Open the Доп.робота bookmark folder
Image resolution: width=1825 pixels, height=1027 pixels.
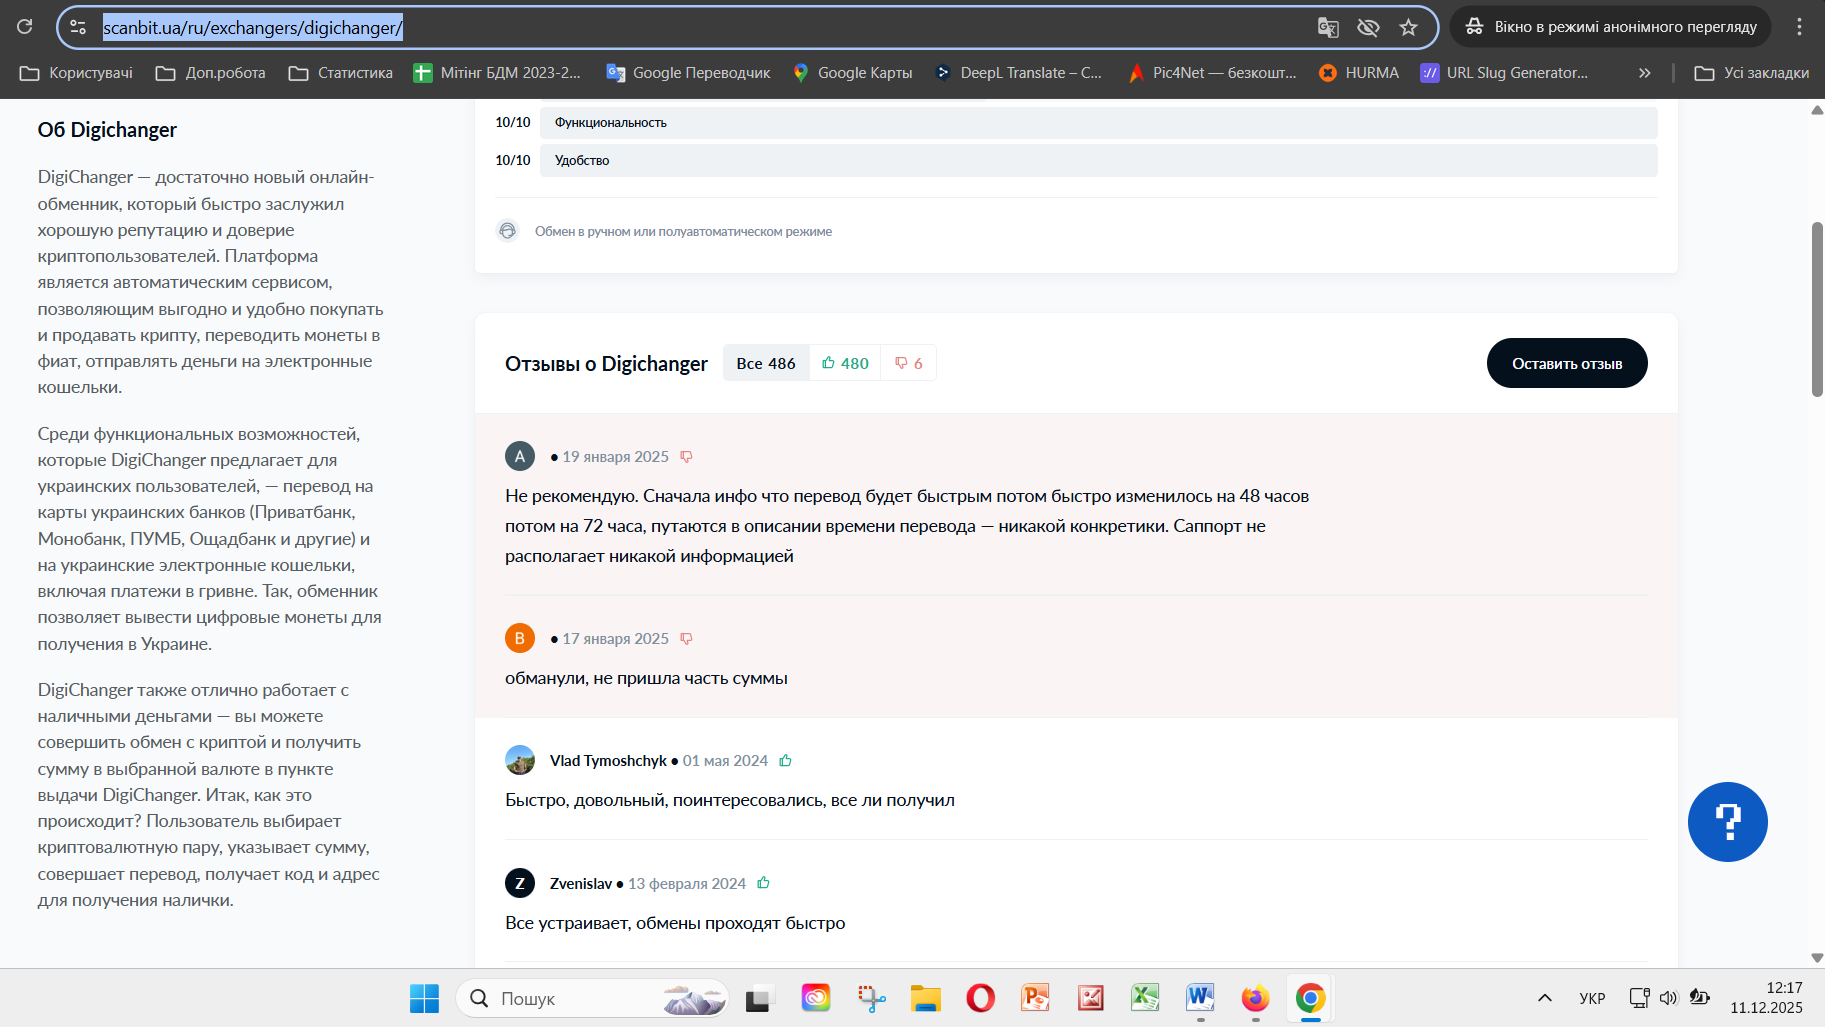pyautogui.click(x=211, y=73)
